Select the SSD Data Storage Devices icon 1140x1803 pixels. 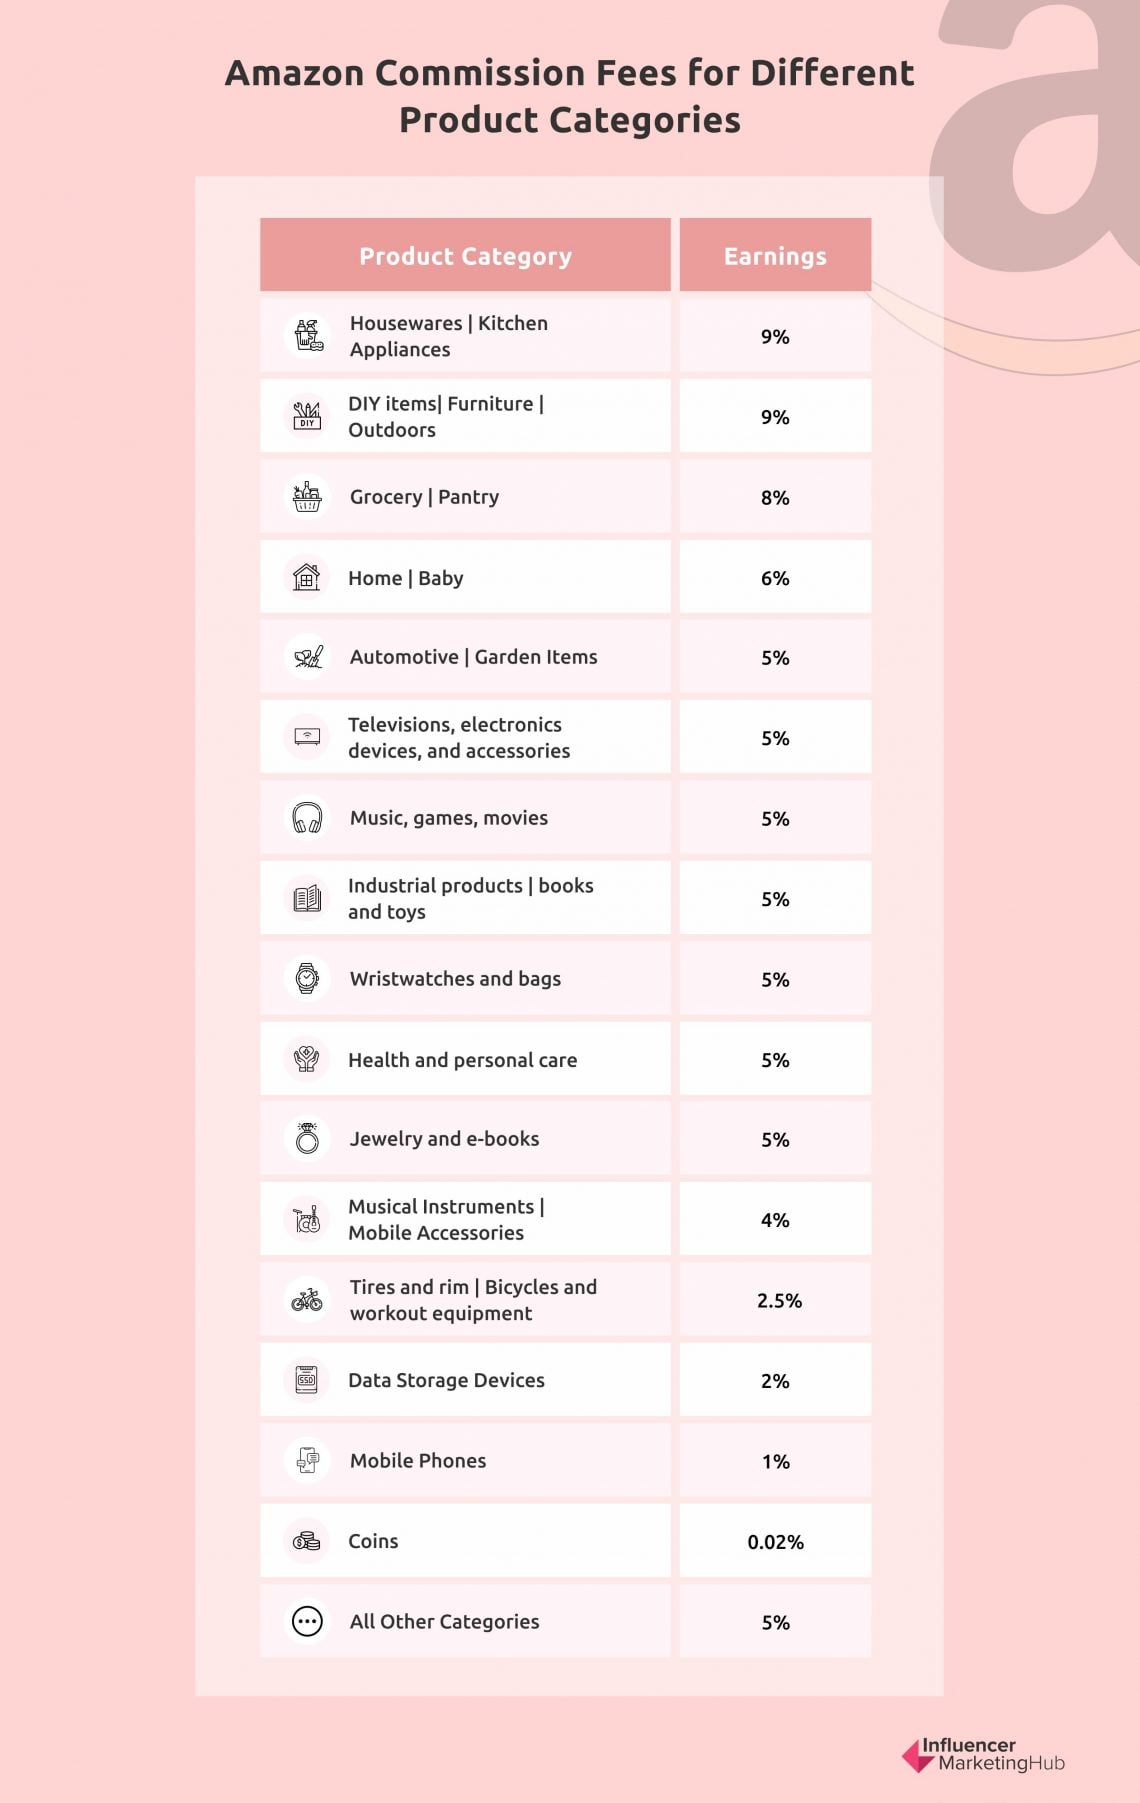(x=307, y=1380)
